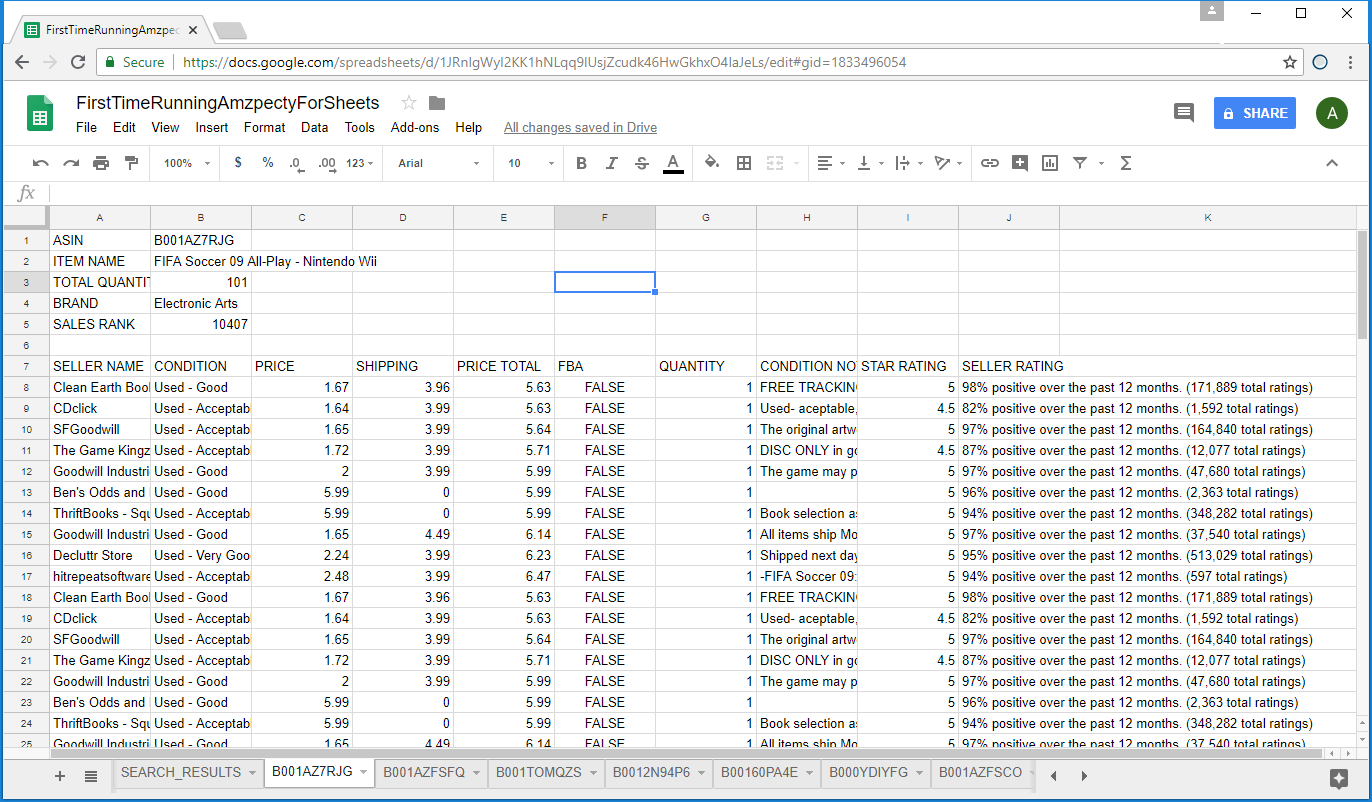Open the fill color picker
The width and height of the screenshot is (1372, 802).
pos(712,163)
